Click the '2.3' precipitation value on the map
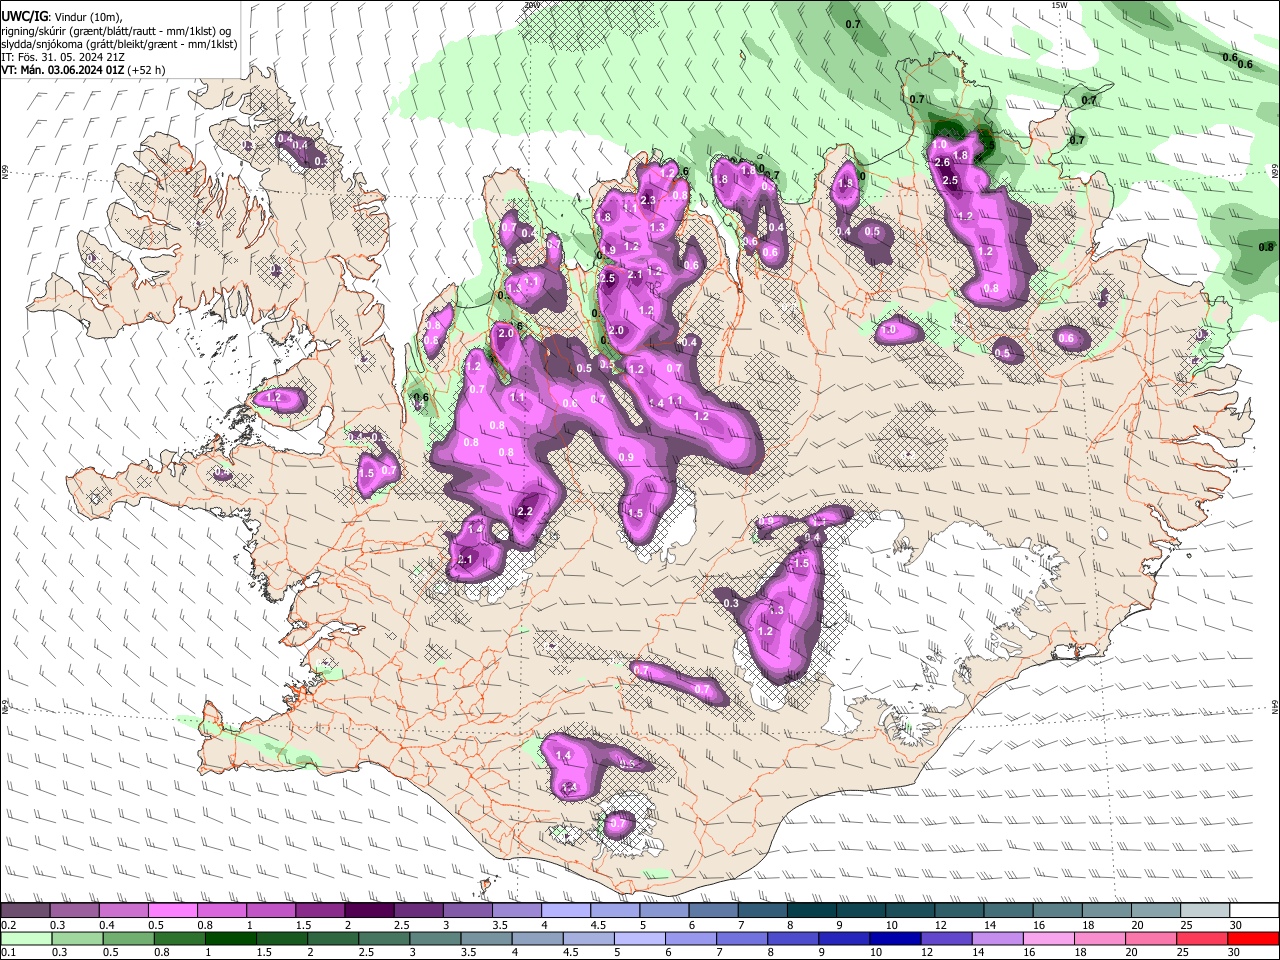 [x=647, y=201]
